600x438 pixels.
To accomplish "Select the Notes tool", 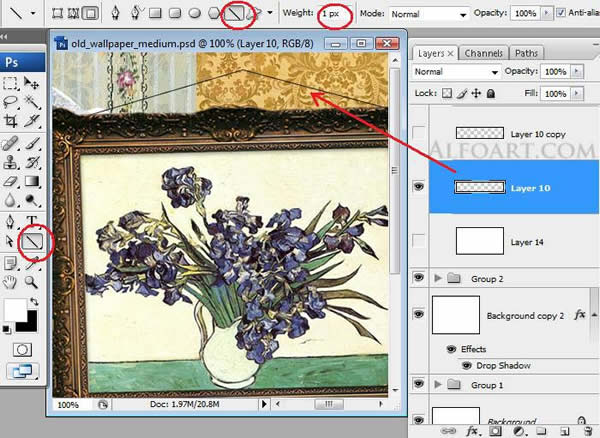I will [x=10, y=263].
